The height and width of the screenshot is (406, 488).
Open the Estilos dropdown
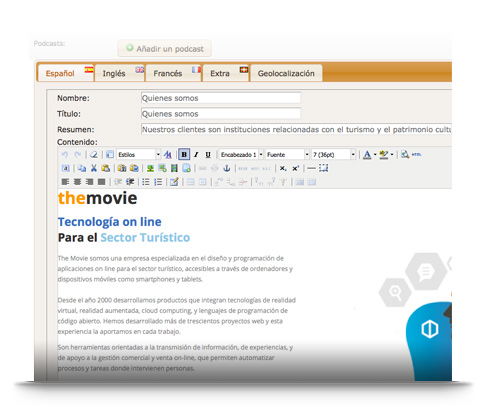point(139,155)
